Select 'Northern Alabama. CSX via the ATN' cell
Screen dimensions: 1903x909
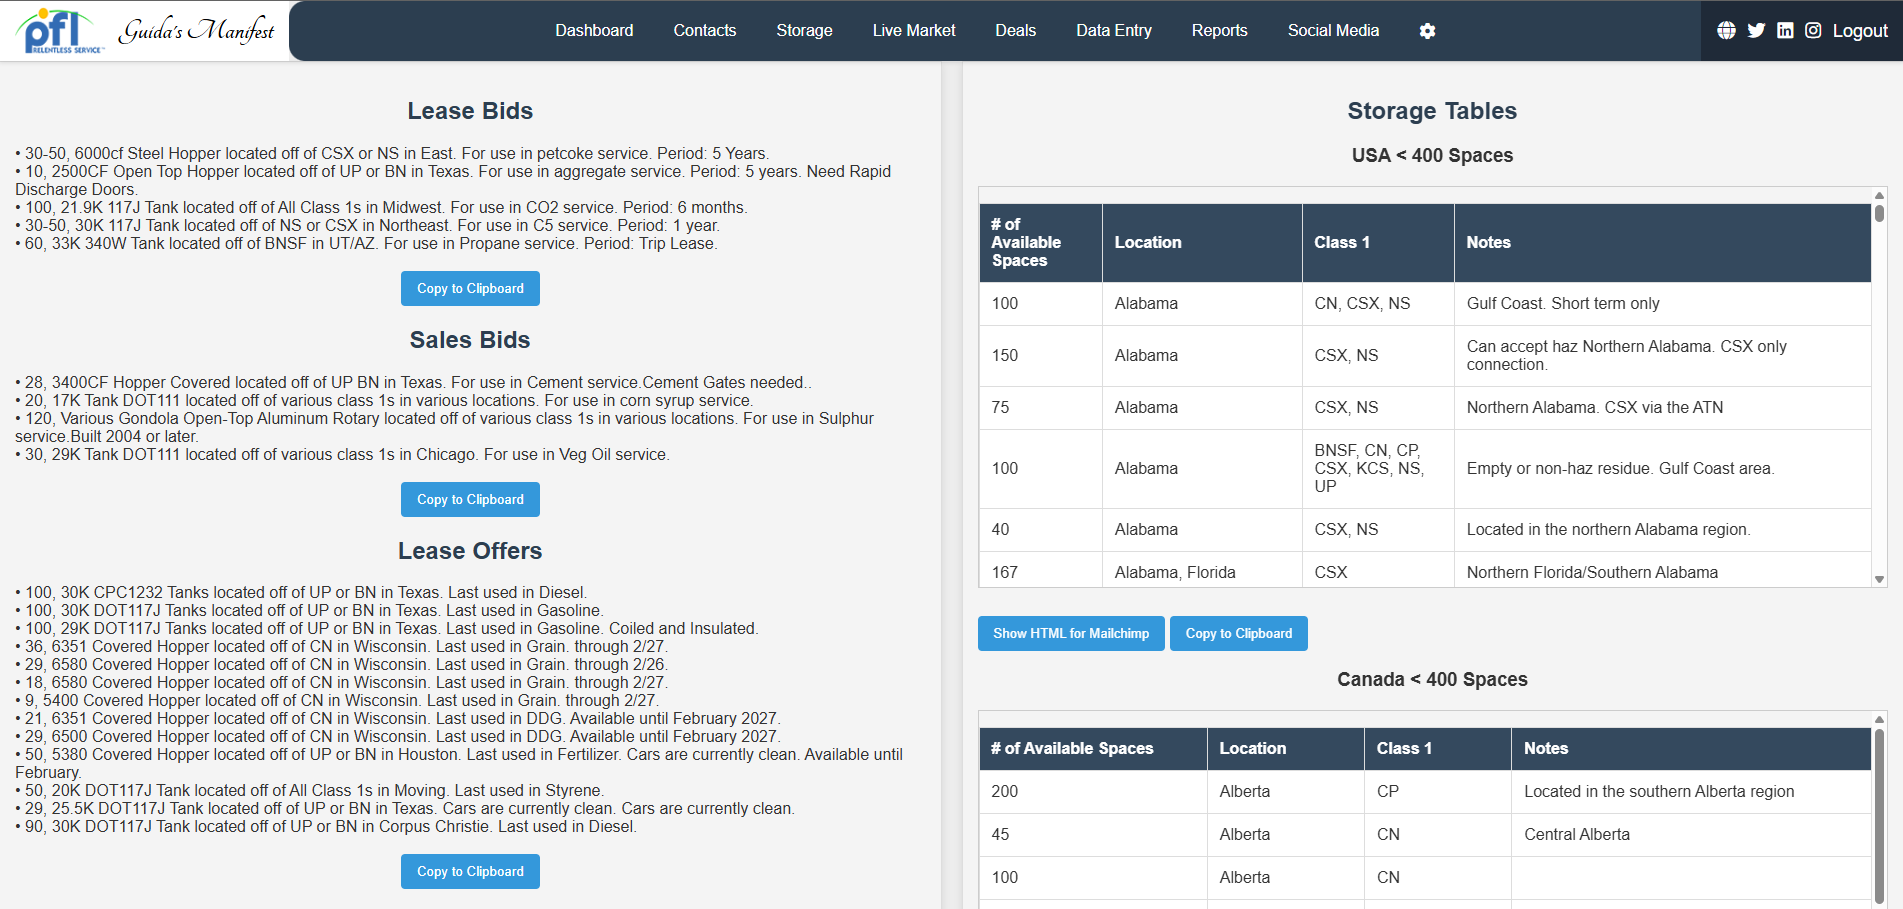point(1662,408)
